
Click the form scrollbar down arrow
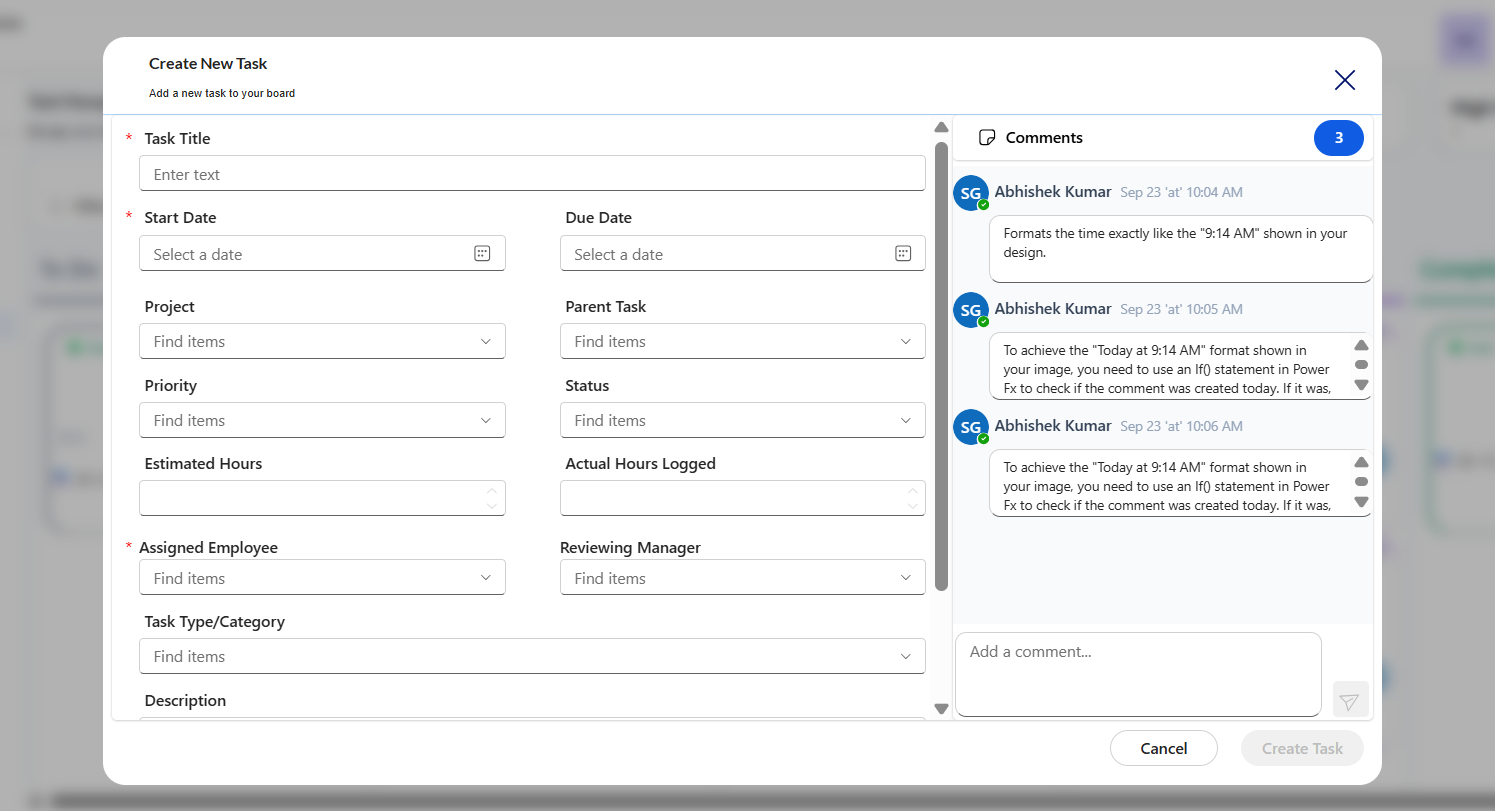click(x=941, y=708)
